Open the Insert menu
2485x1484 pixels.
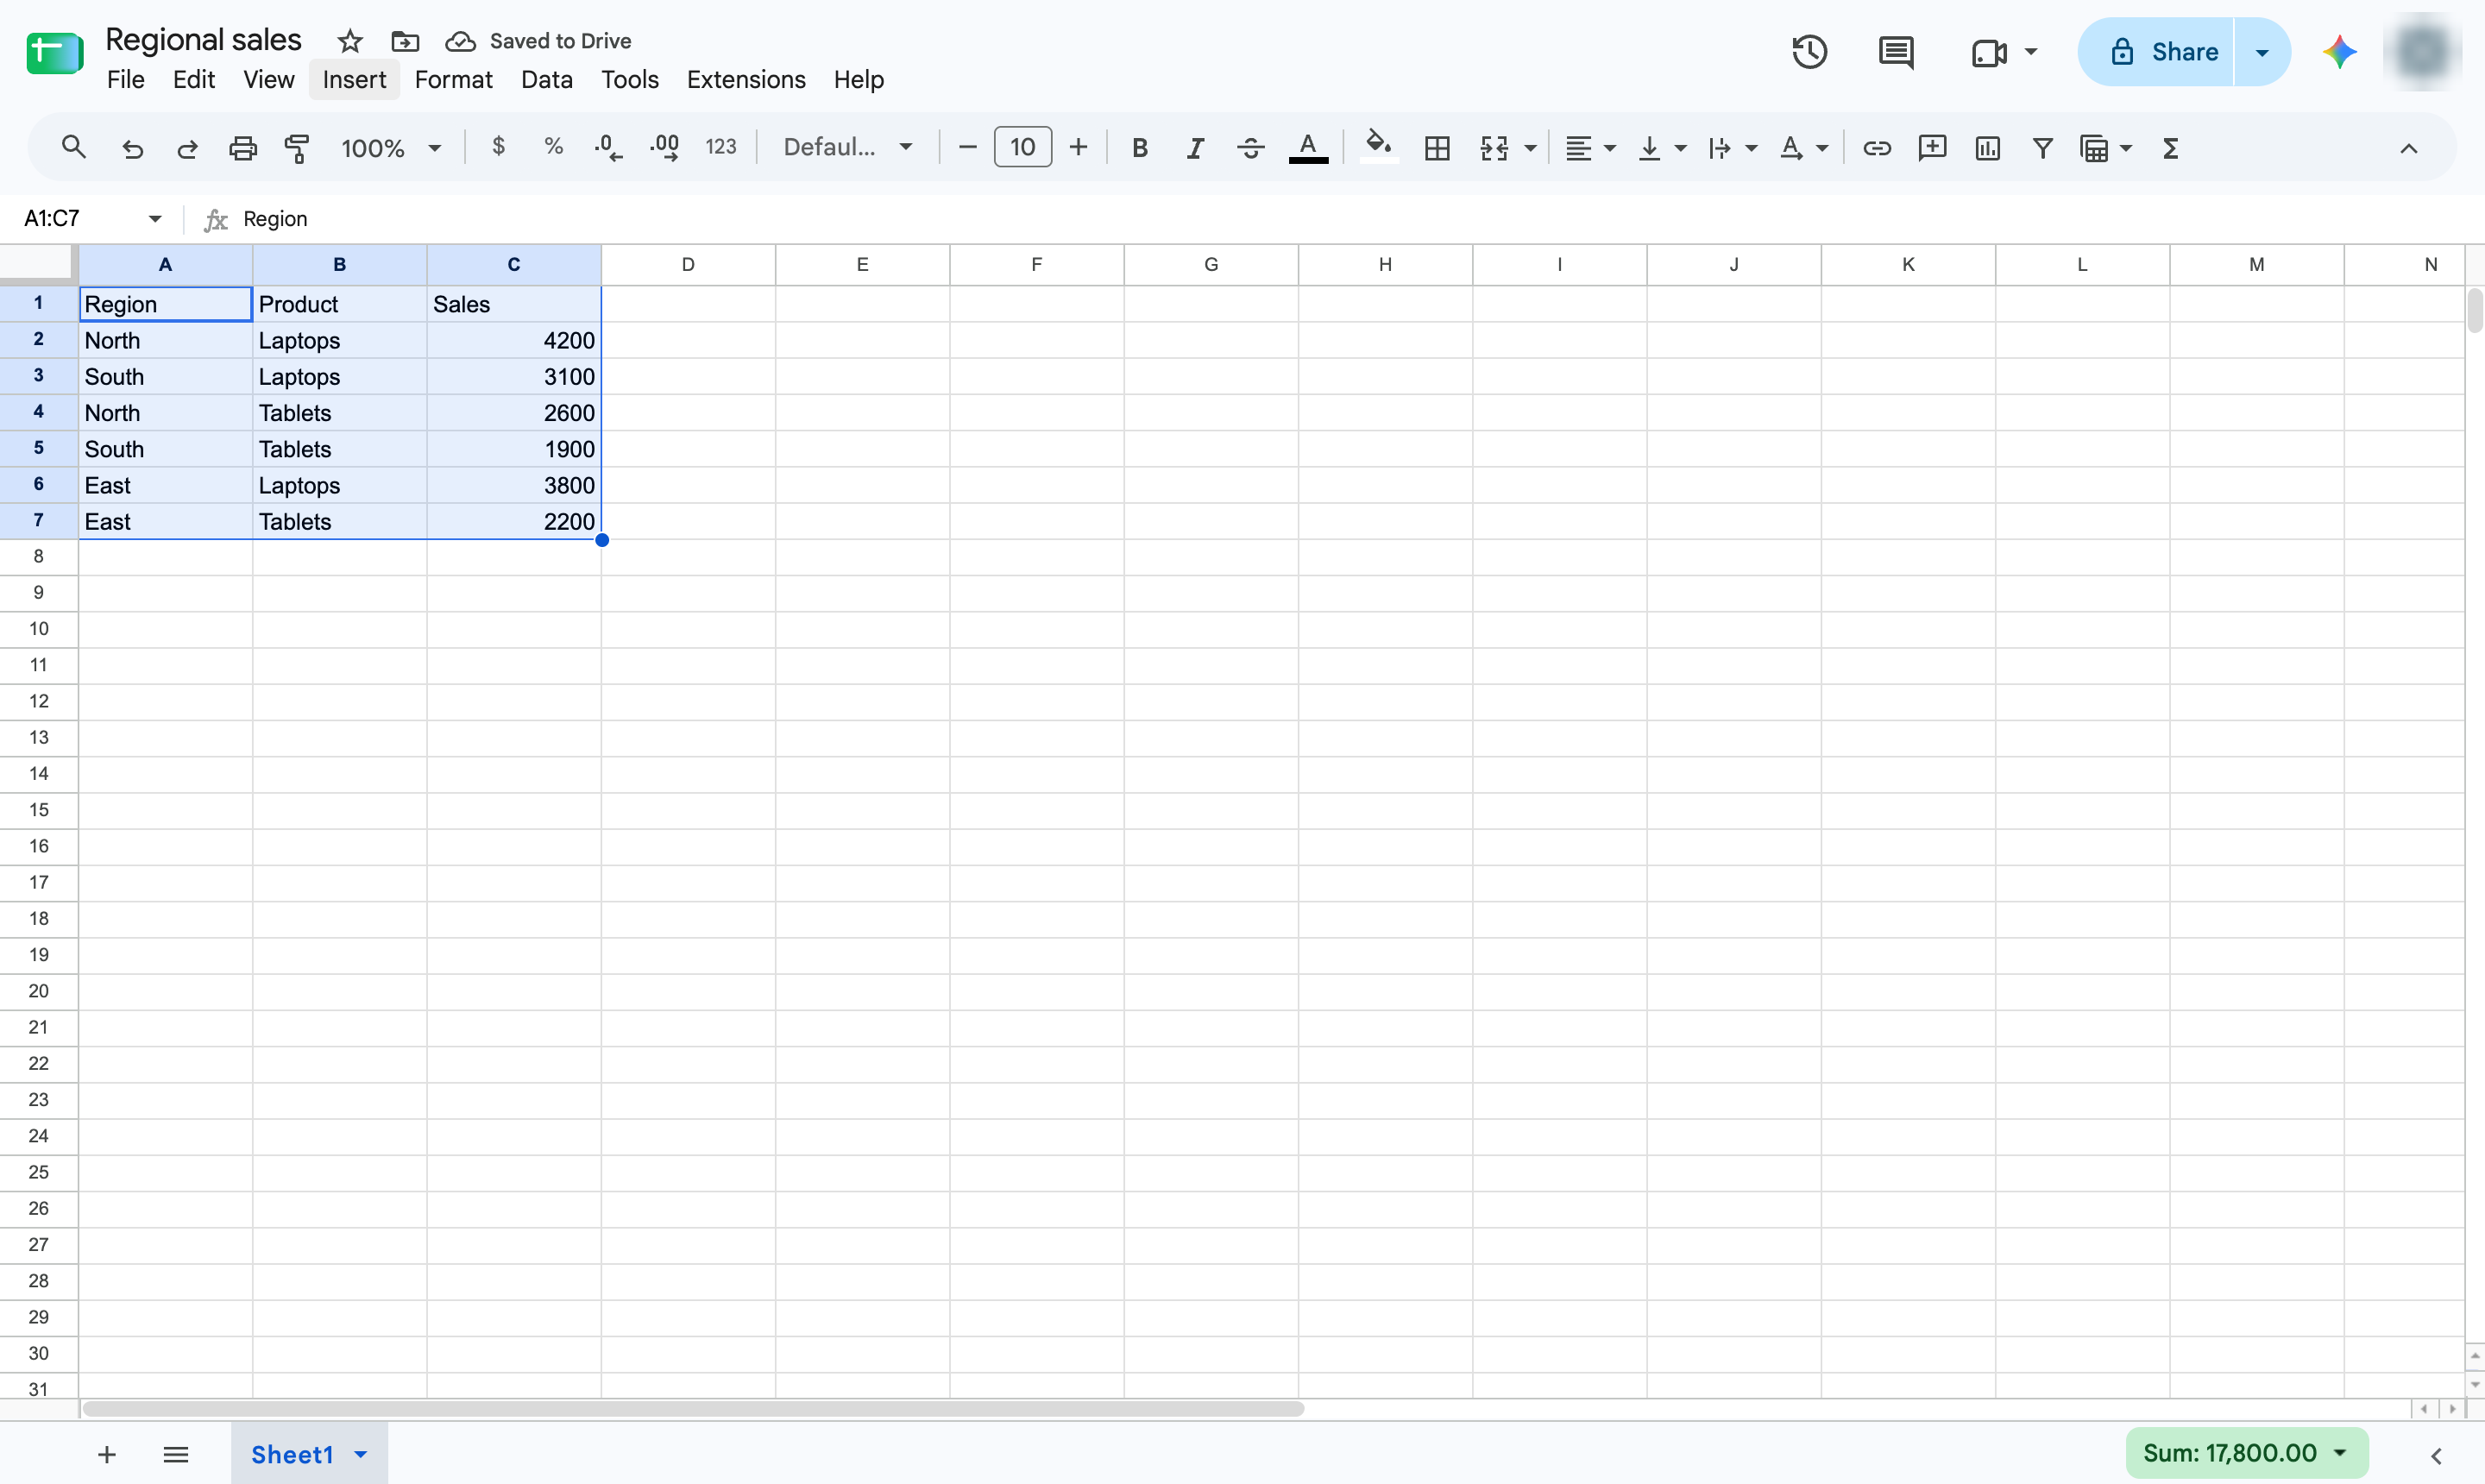point(354,79)
